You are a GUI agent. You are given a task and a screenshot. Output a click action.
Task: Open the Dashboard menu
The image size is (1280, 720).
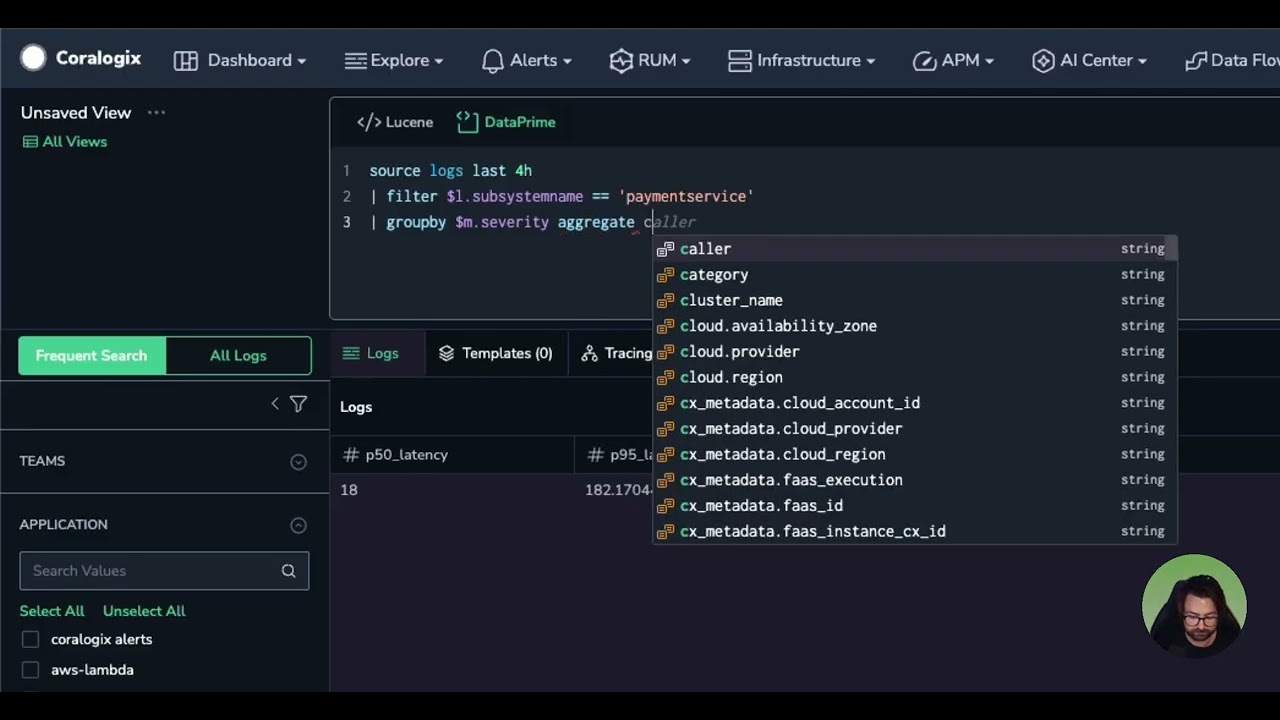[240, 60]
